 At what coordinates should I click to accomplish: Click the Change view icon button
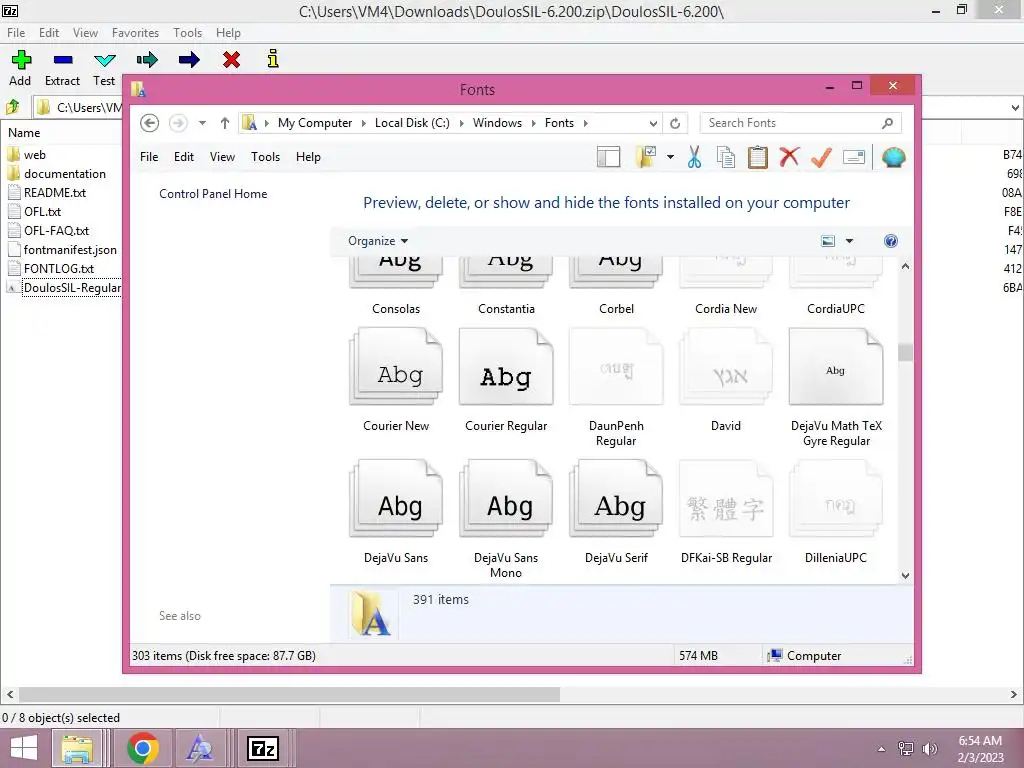click(827, 241)
